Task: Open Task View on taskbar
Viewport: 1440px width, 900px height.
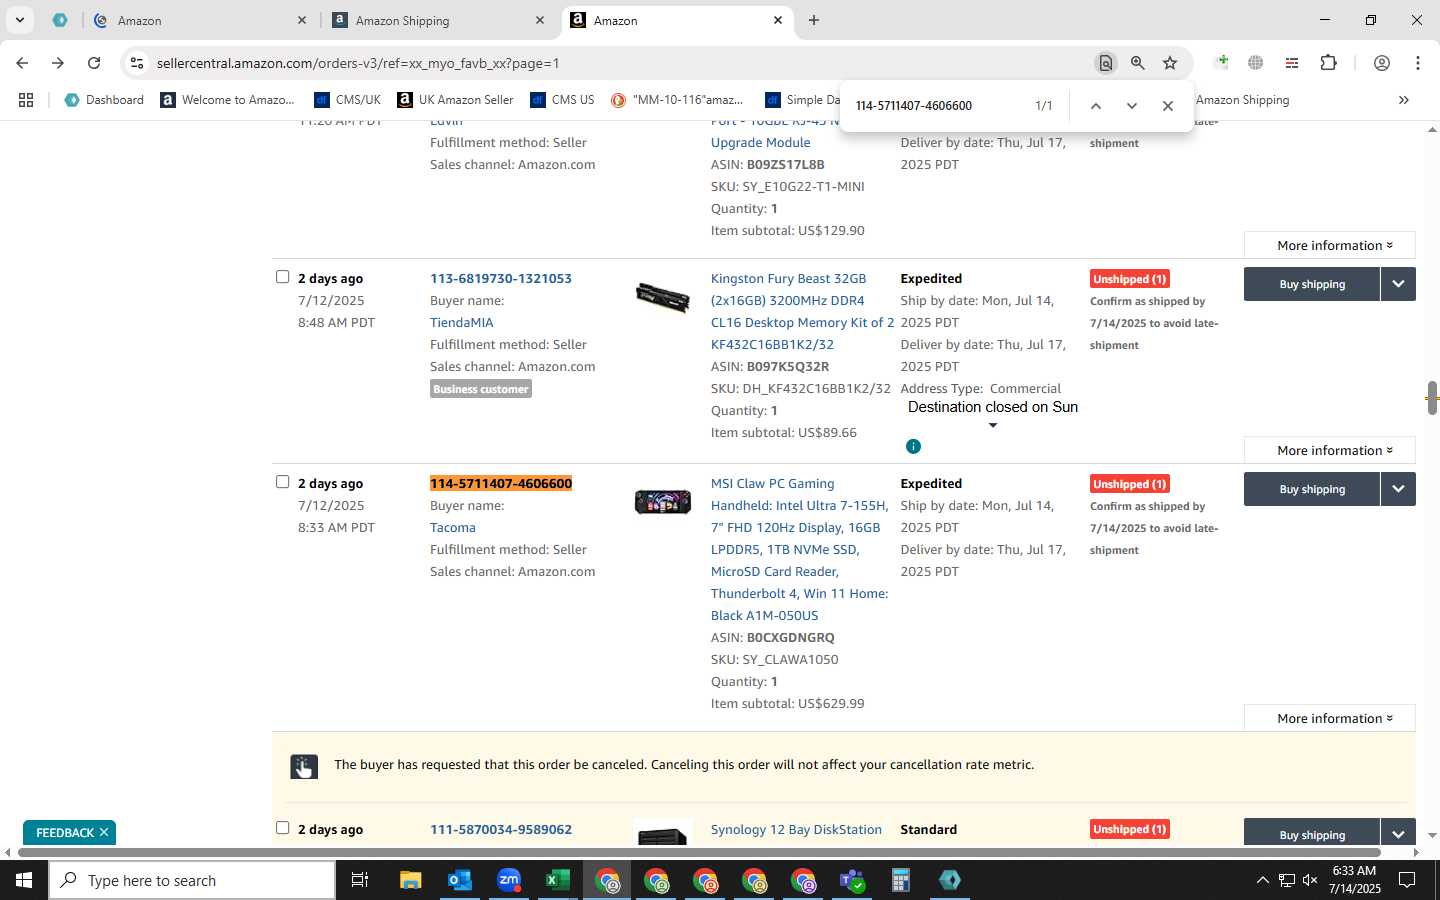Action: [x=359, y=880]
